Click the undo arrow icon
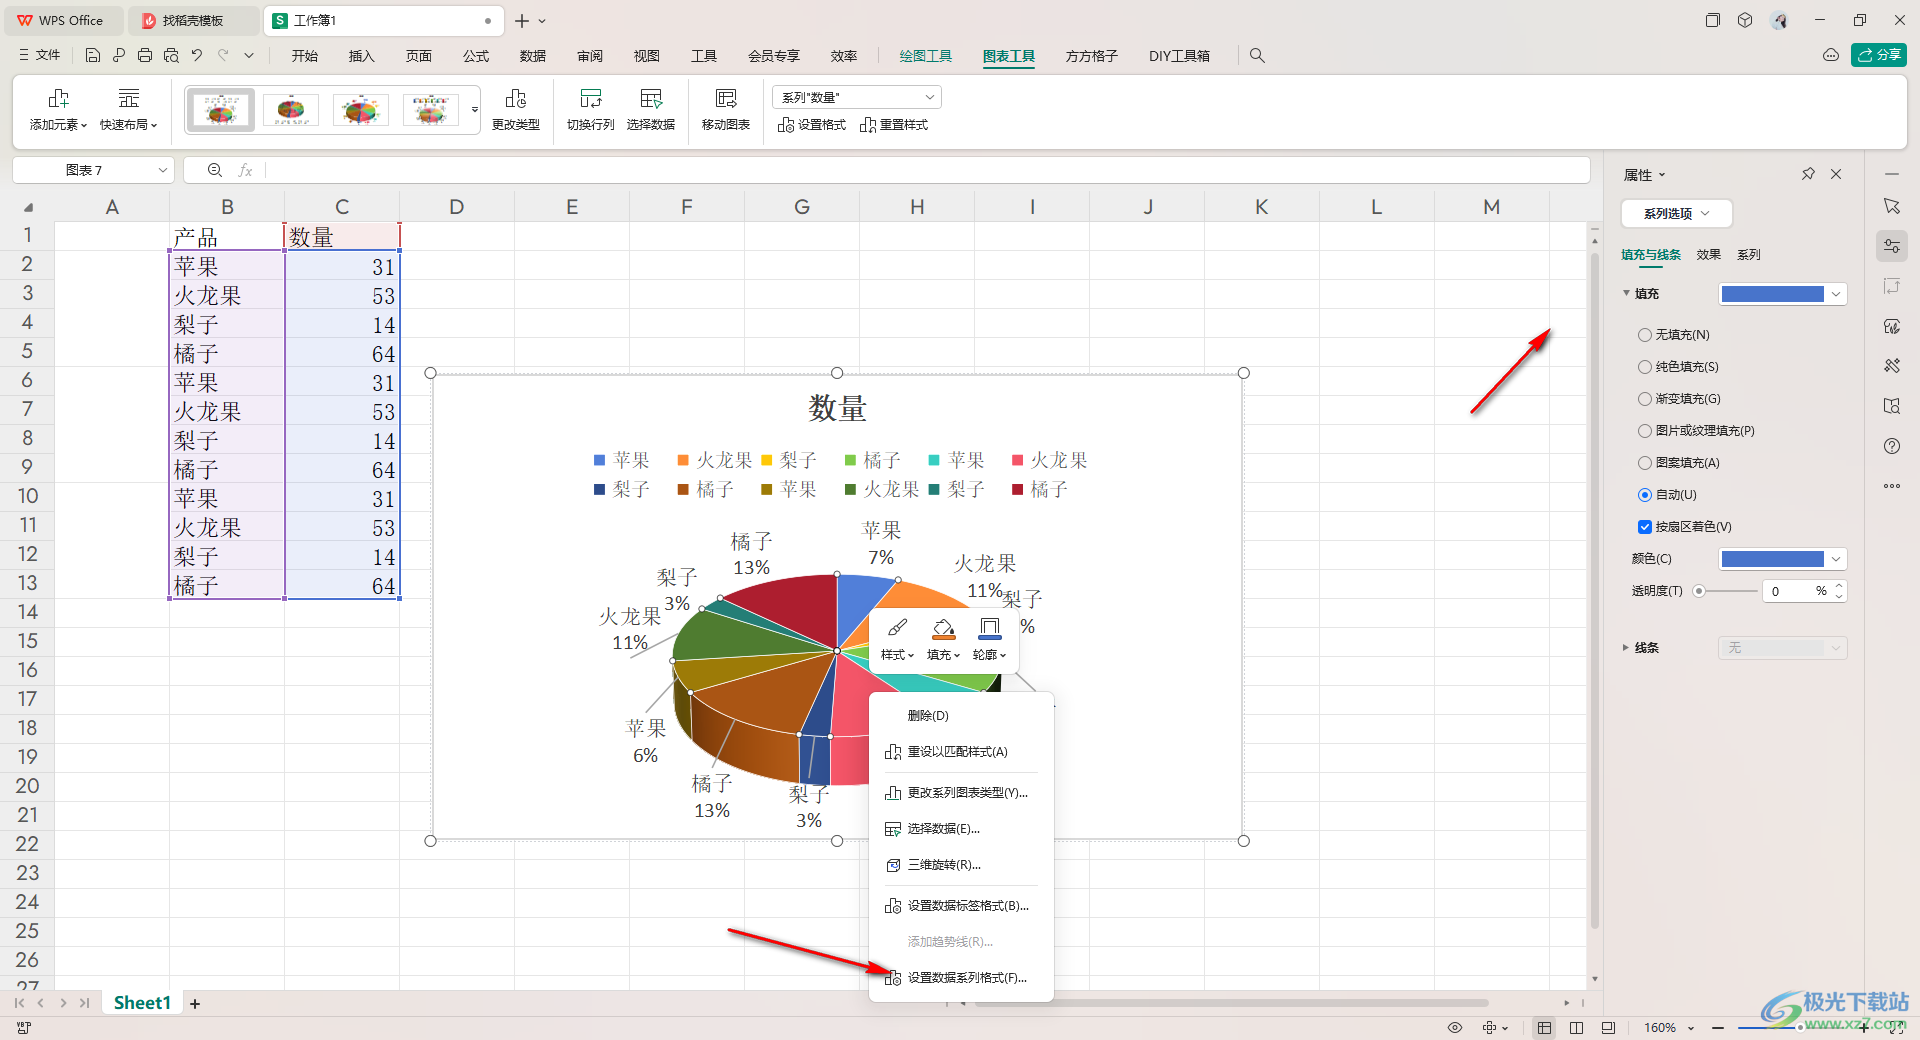Image resolution: width=1920 pixels, height=1040 pixels. click(x=197, y=56)
